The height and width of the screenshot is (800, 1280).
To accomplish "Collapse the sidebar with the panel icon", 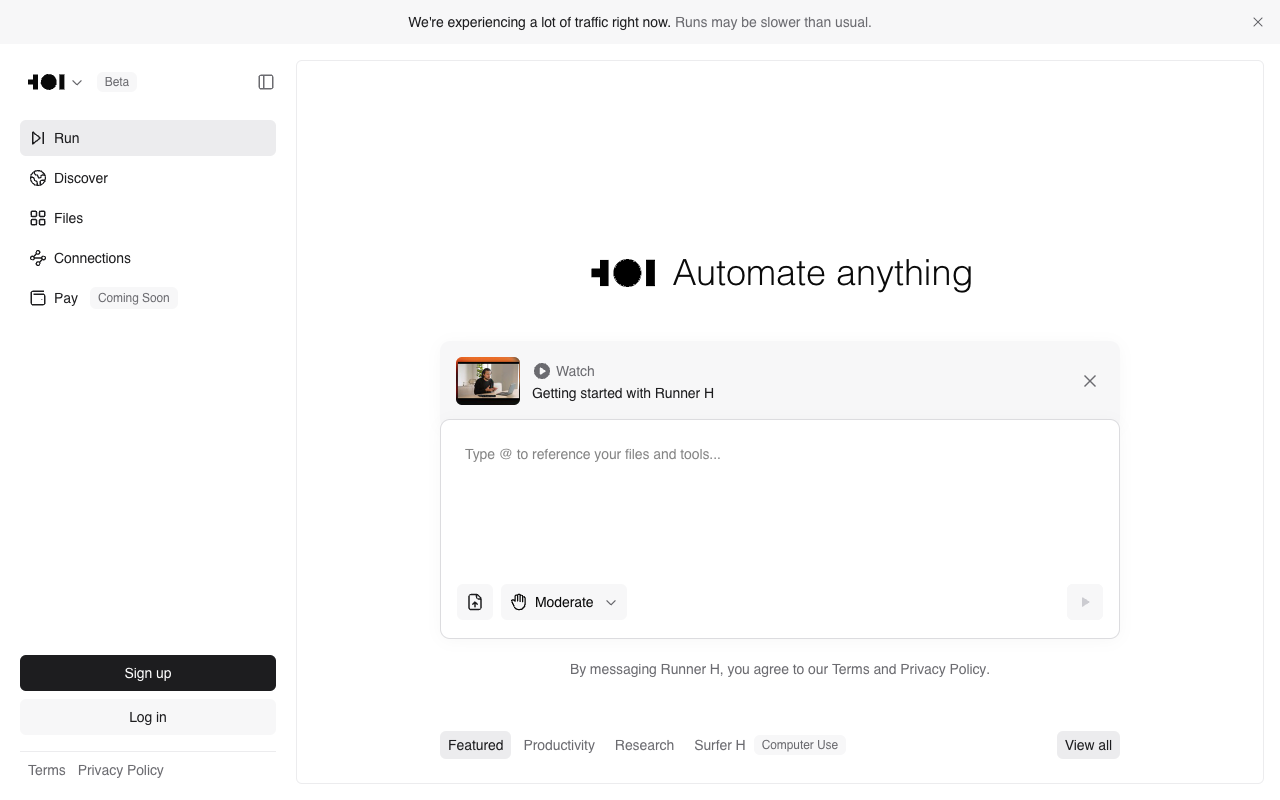I will (x=266, y=82).
